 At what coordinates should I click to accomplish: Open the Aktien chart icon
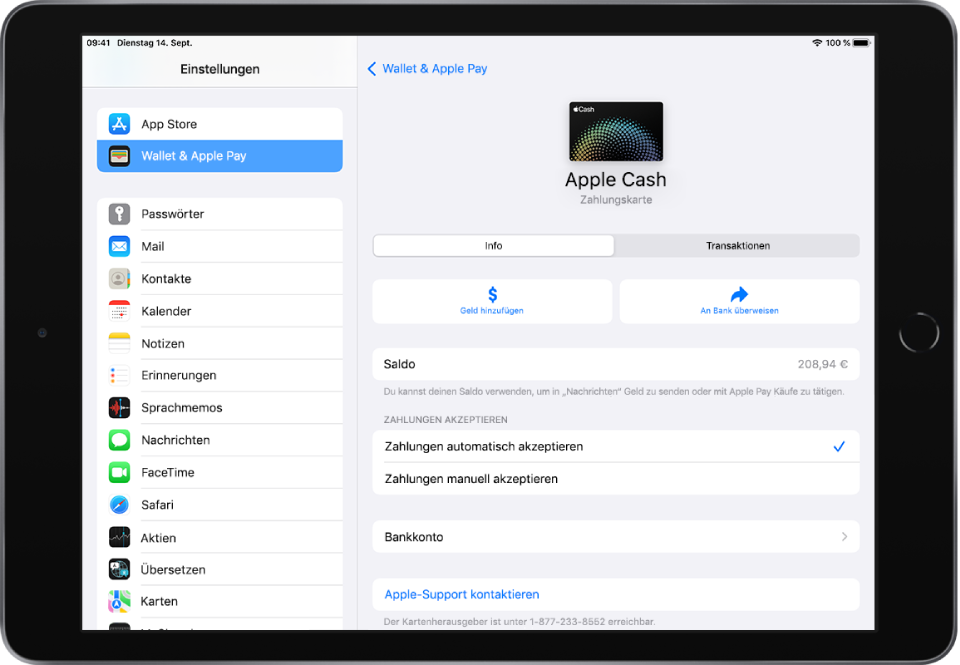119,538
